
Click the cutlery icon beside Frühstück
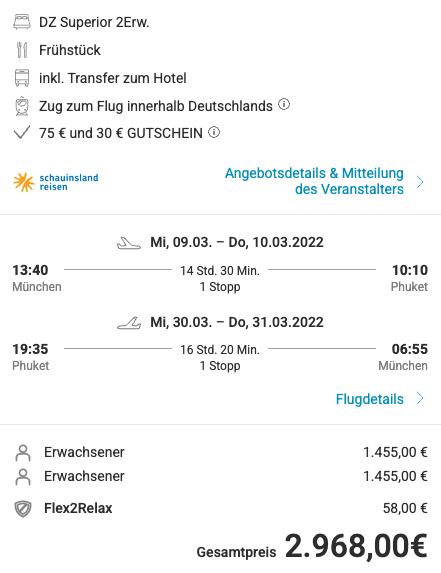coord(22,50)
